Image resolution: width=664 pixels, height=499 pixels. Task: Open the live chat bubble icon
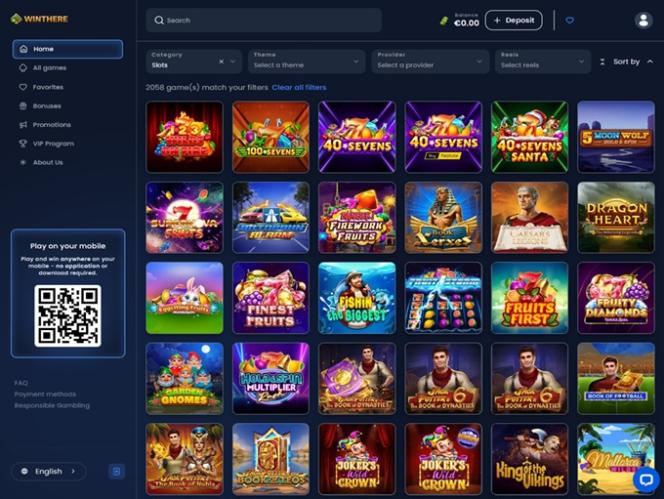point(646,480)
